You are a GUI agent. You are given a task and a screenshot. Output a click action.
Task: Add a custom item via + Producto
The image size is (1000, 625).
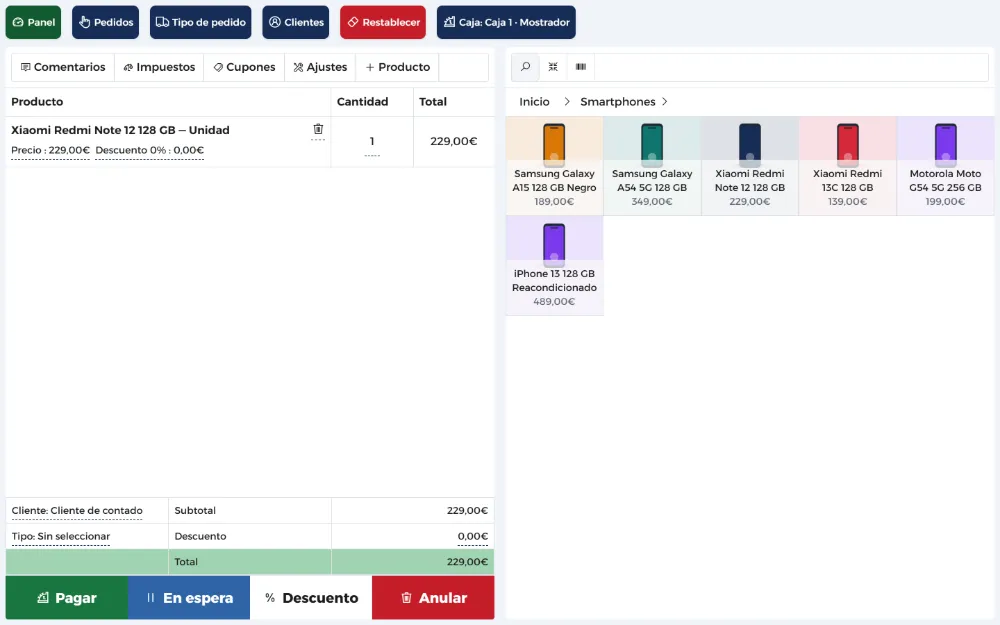coord(397,67)
